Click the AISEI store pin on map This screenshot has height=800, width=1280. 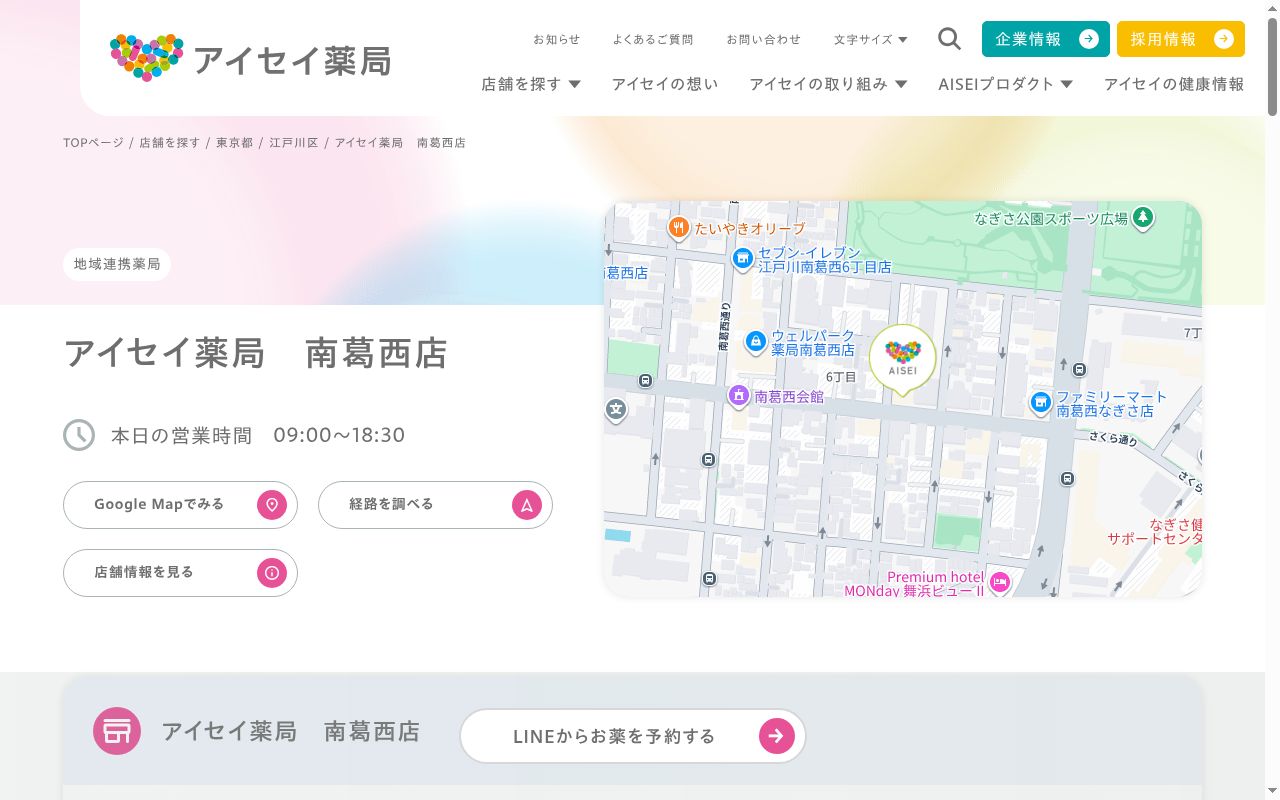902,361
